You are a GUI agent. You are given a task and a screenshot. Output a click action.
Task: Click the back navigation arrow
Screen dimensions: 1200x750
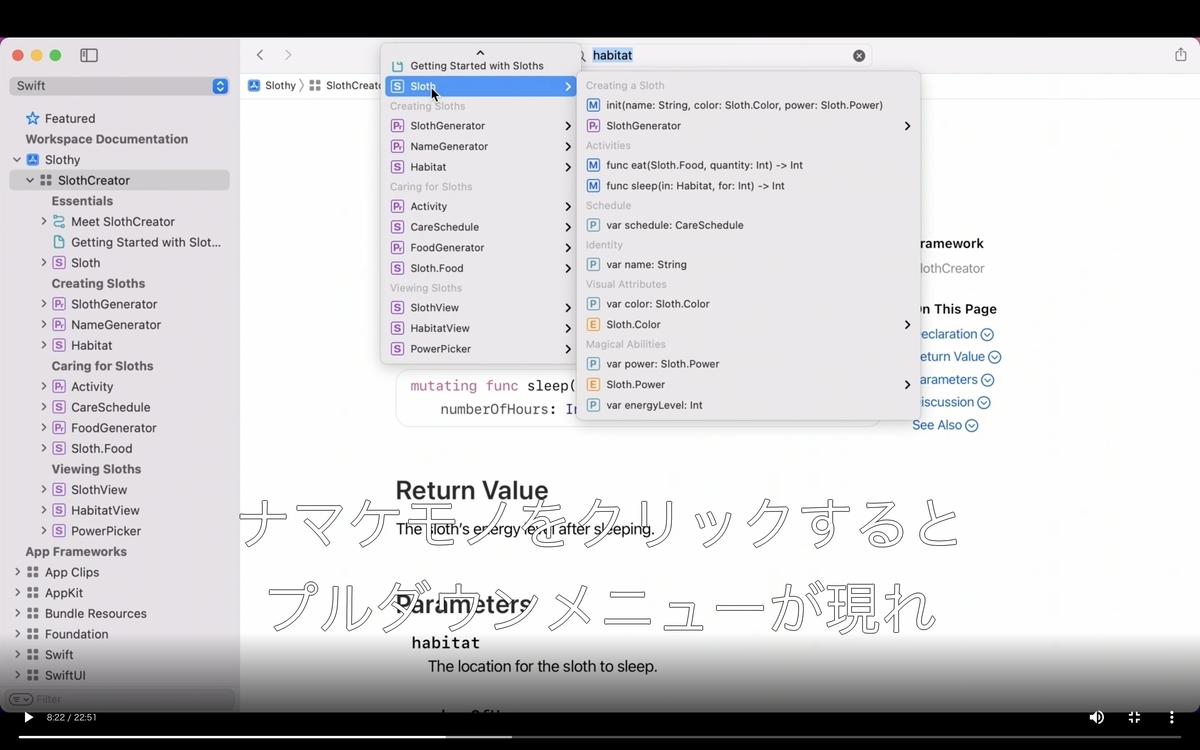point(260,55)
